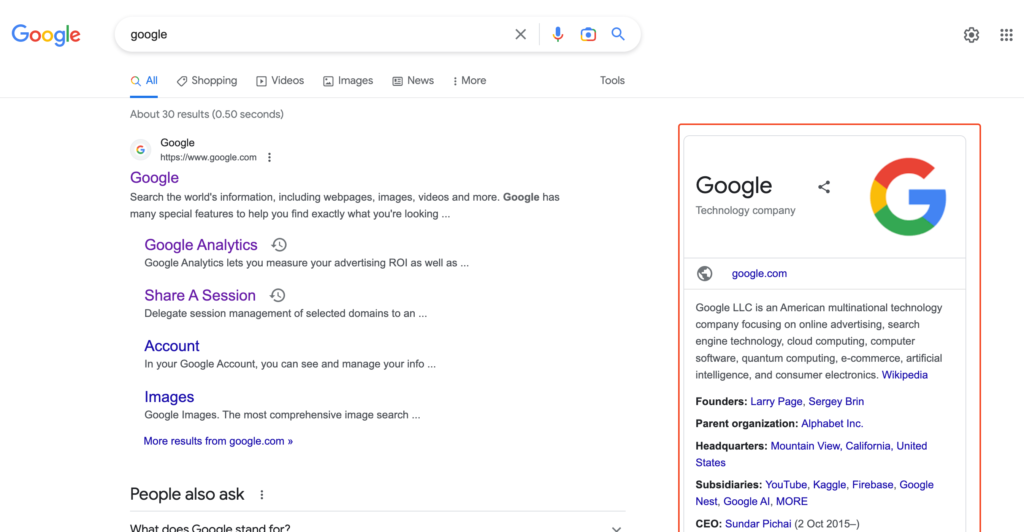1024x532 pixels.
Task: Click the Tools button
Action: click(612, 80)
